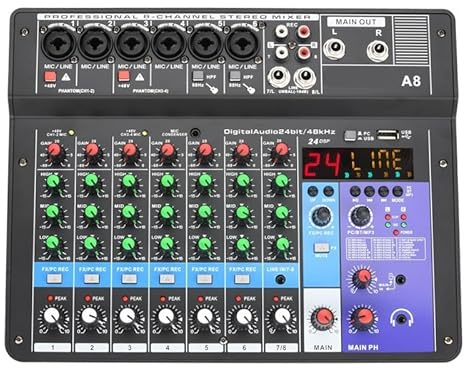The height and width of the screenshot is (369, 464).
Task: Click the effects UP button
Action: pos(313,191)
